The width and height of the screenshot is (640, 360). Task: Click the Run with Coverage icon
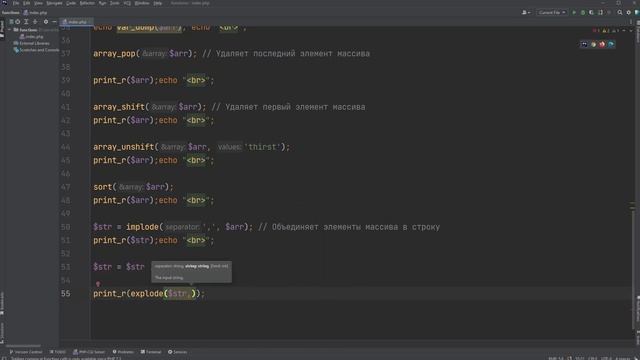click(591, 13)
